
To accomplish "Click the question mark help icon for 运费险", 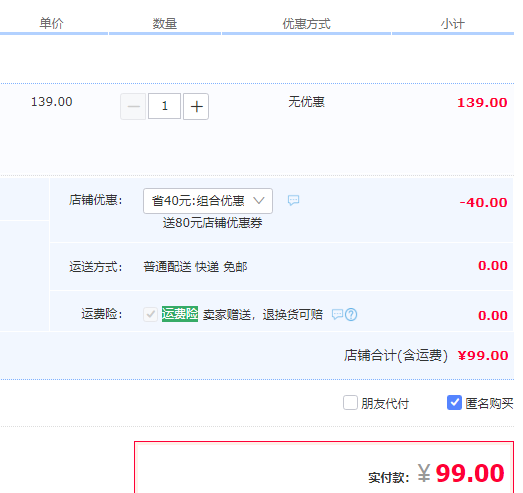I will point(351,315).
